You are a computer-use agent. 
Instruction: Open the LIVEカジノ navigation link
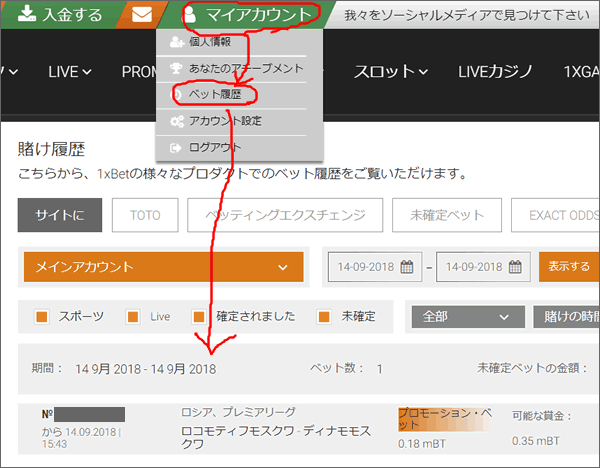(x=495, y=72)
